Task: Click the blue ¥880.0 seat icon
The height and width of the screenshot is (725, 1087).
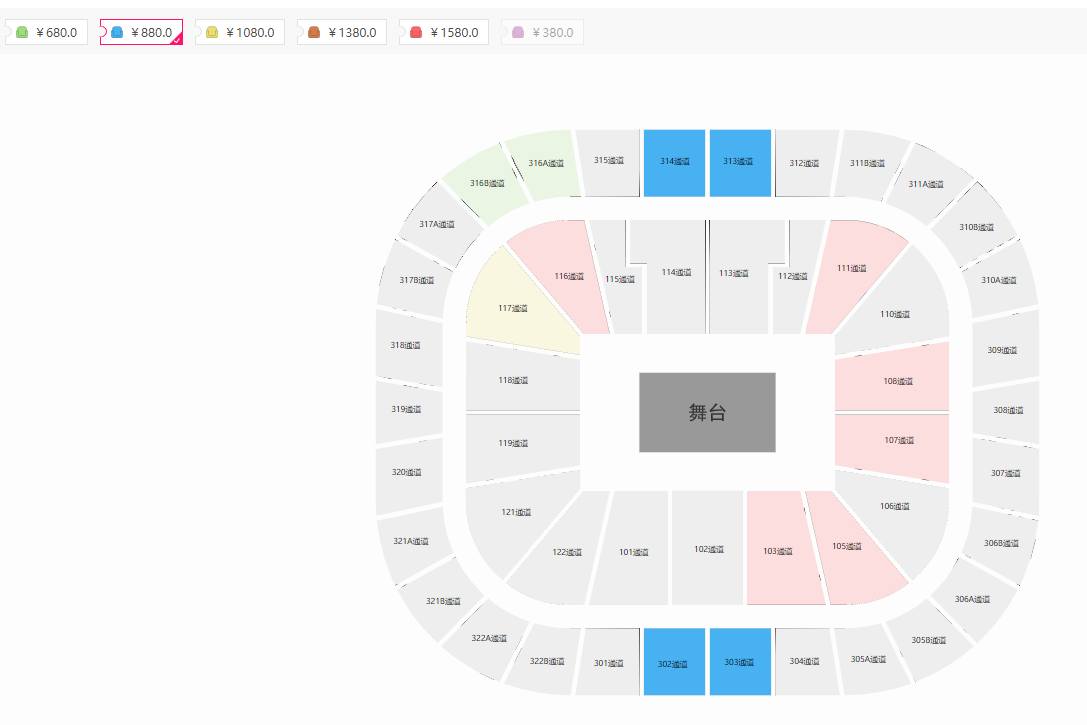Action: click(117, 33)
